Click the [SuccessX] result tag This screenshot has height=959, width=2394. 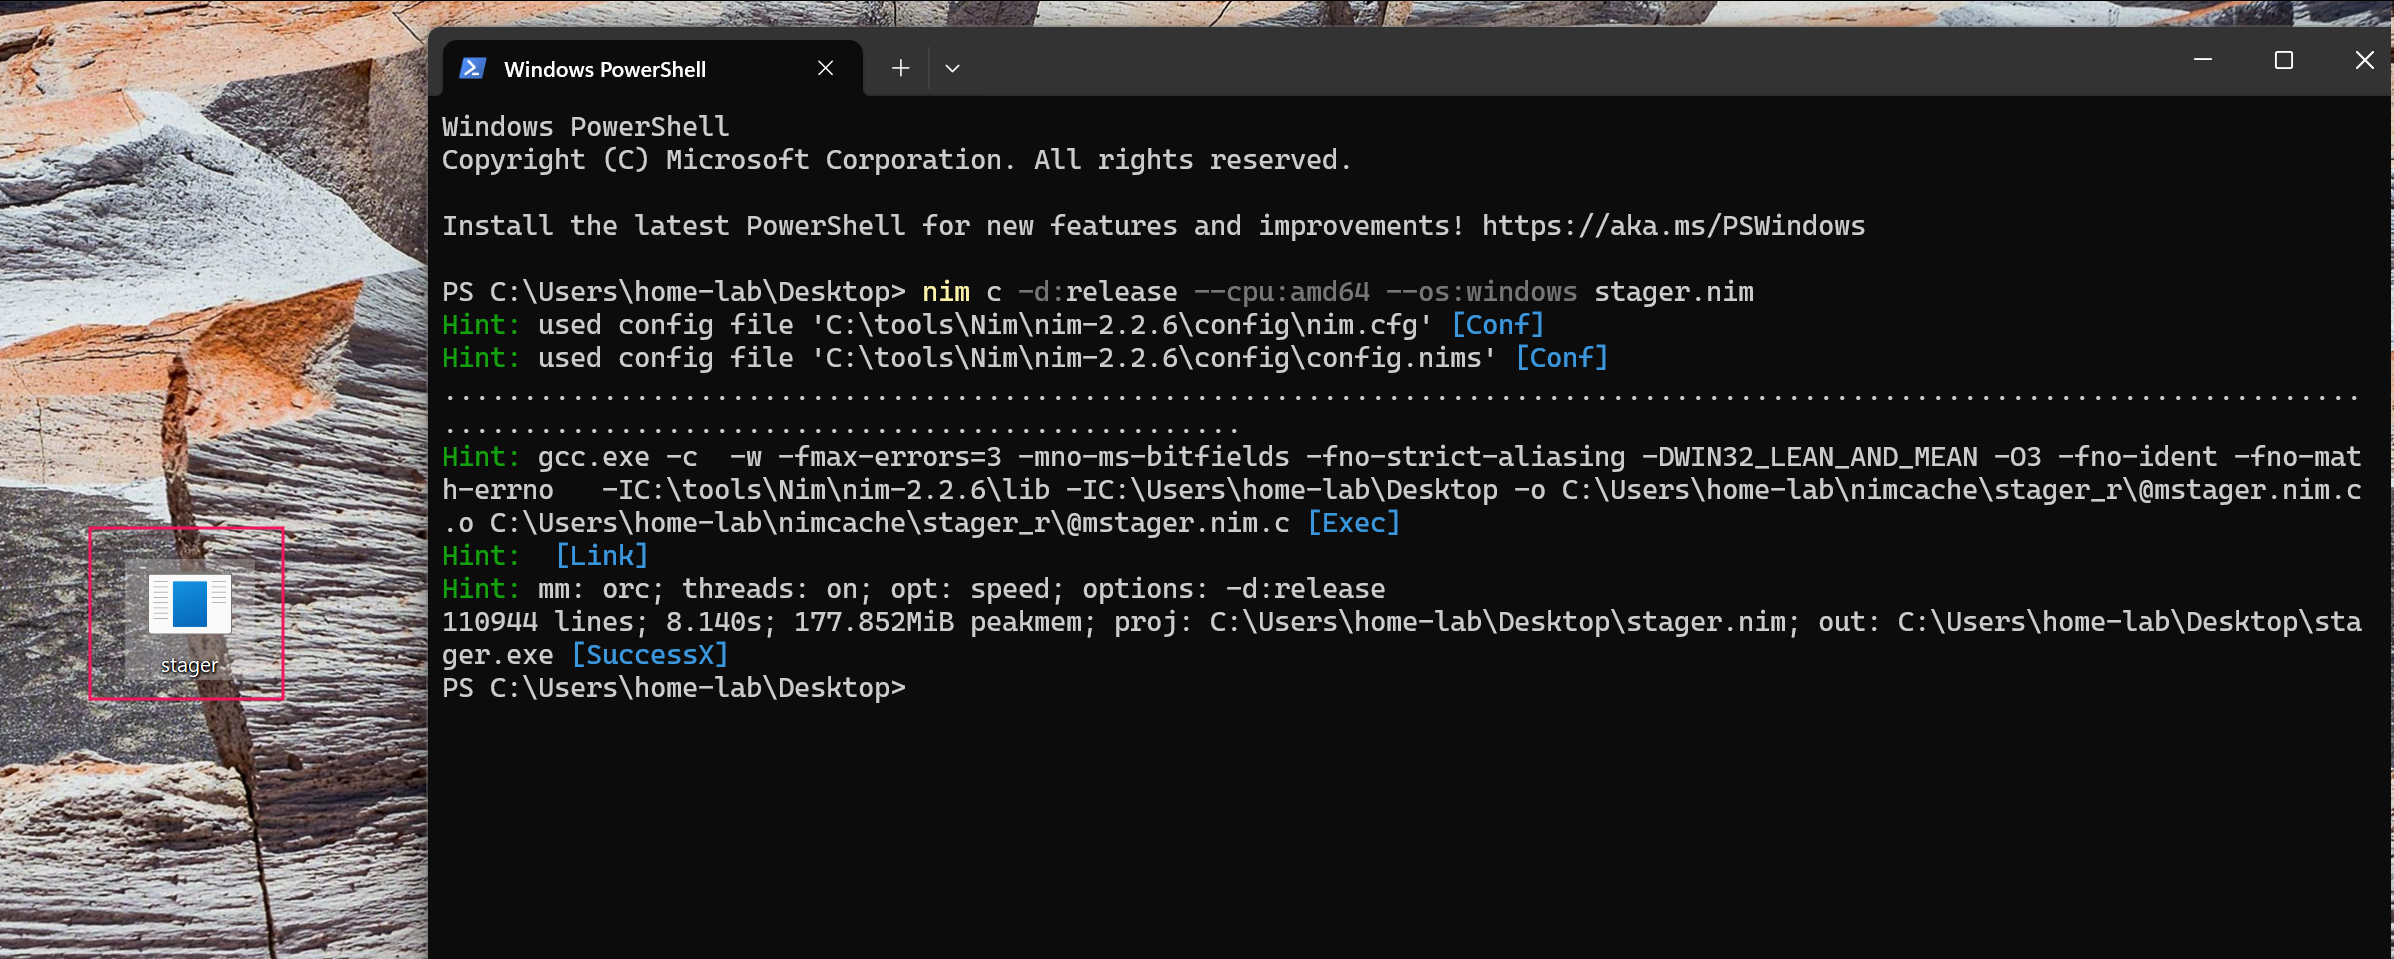click(x=649, y=655)
